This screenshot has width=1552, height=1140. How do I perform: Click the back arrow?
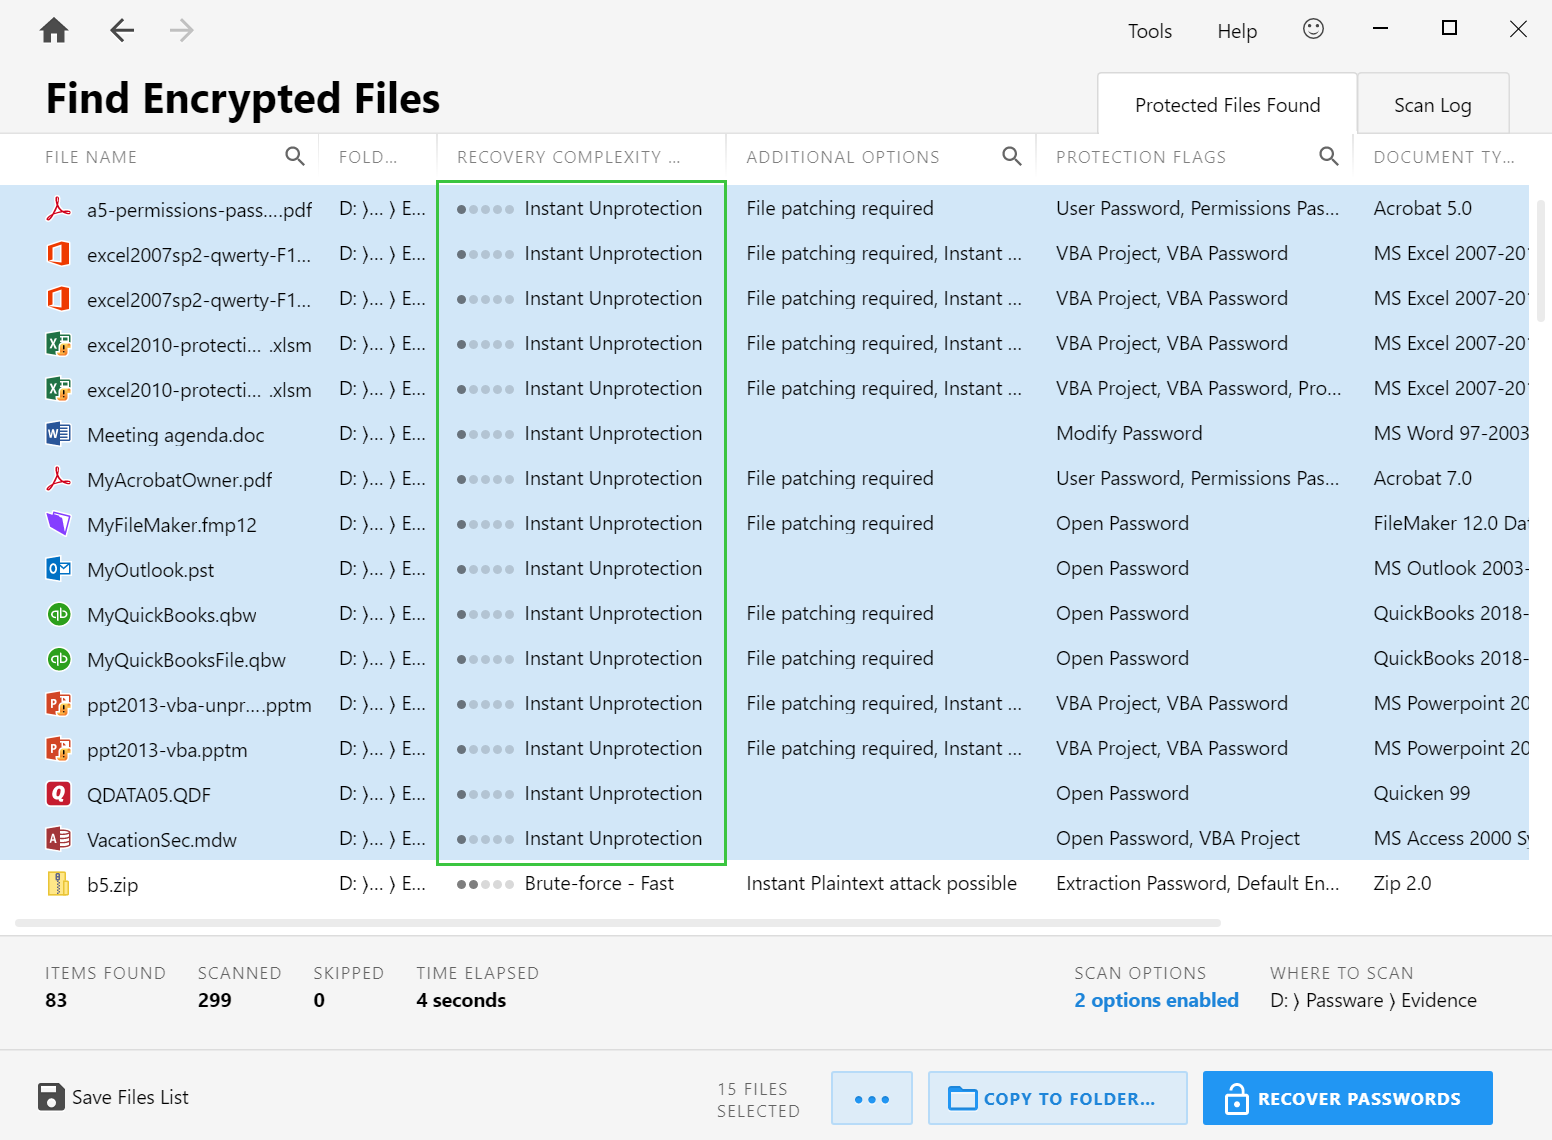click(x=122, y=30)
